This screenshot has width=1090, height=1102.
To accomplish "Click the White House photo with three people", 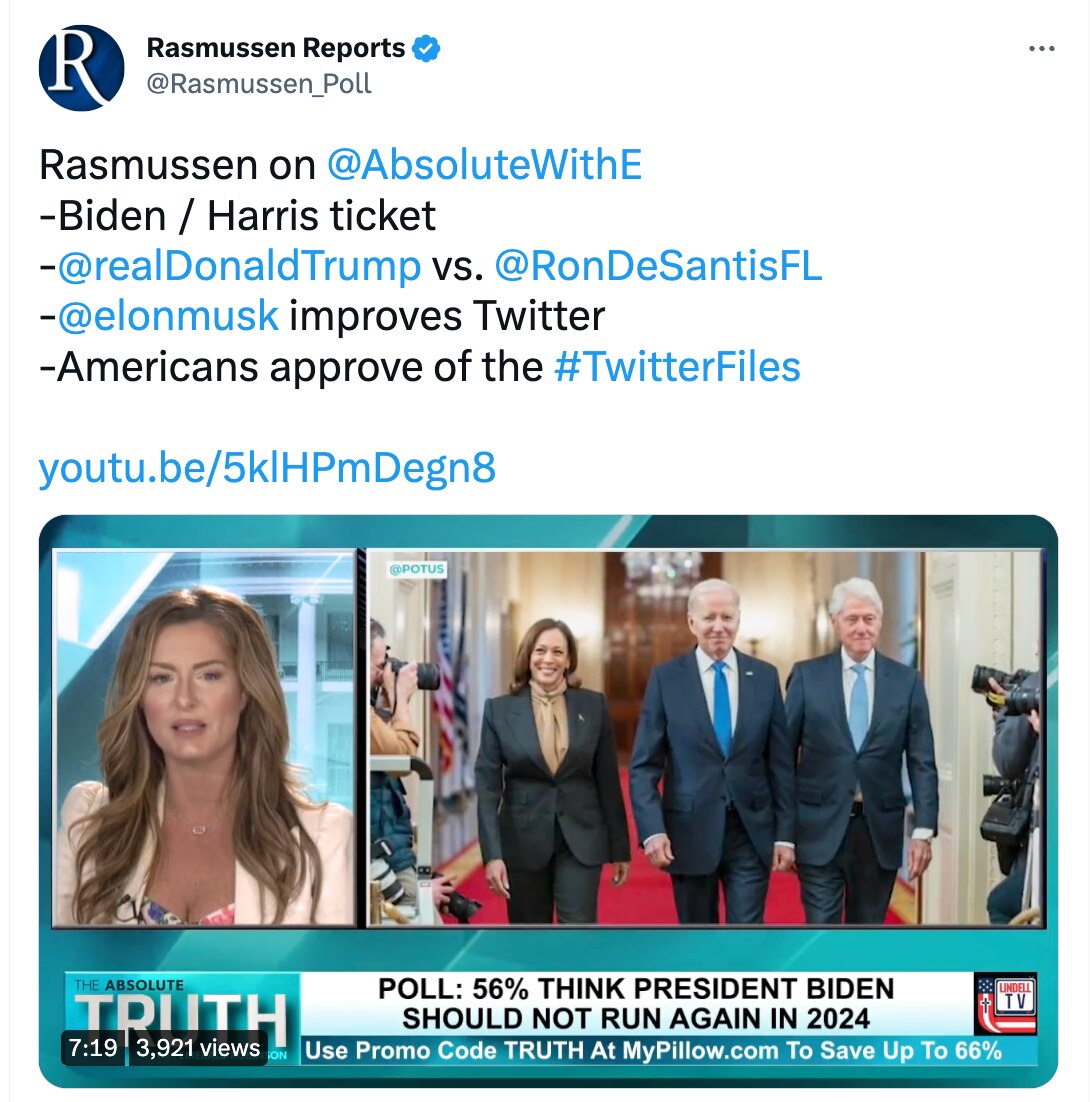I will [706, 737].
